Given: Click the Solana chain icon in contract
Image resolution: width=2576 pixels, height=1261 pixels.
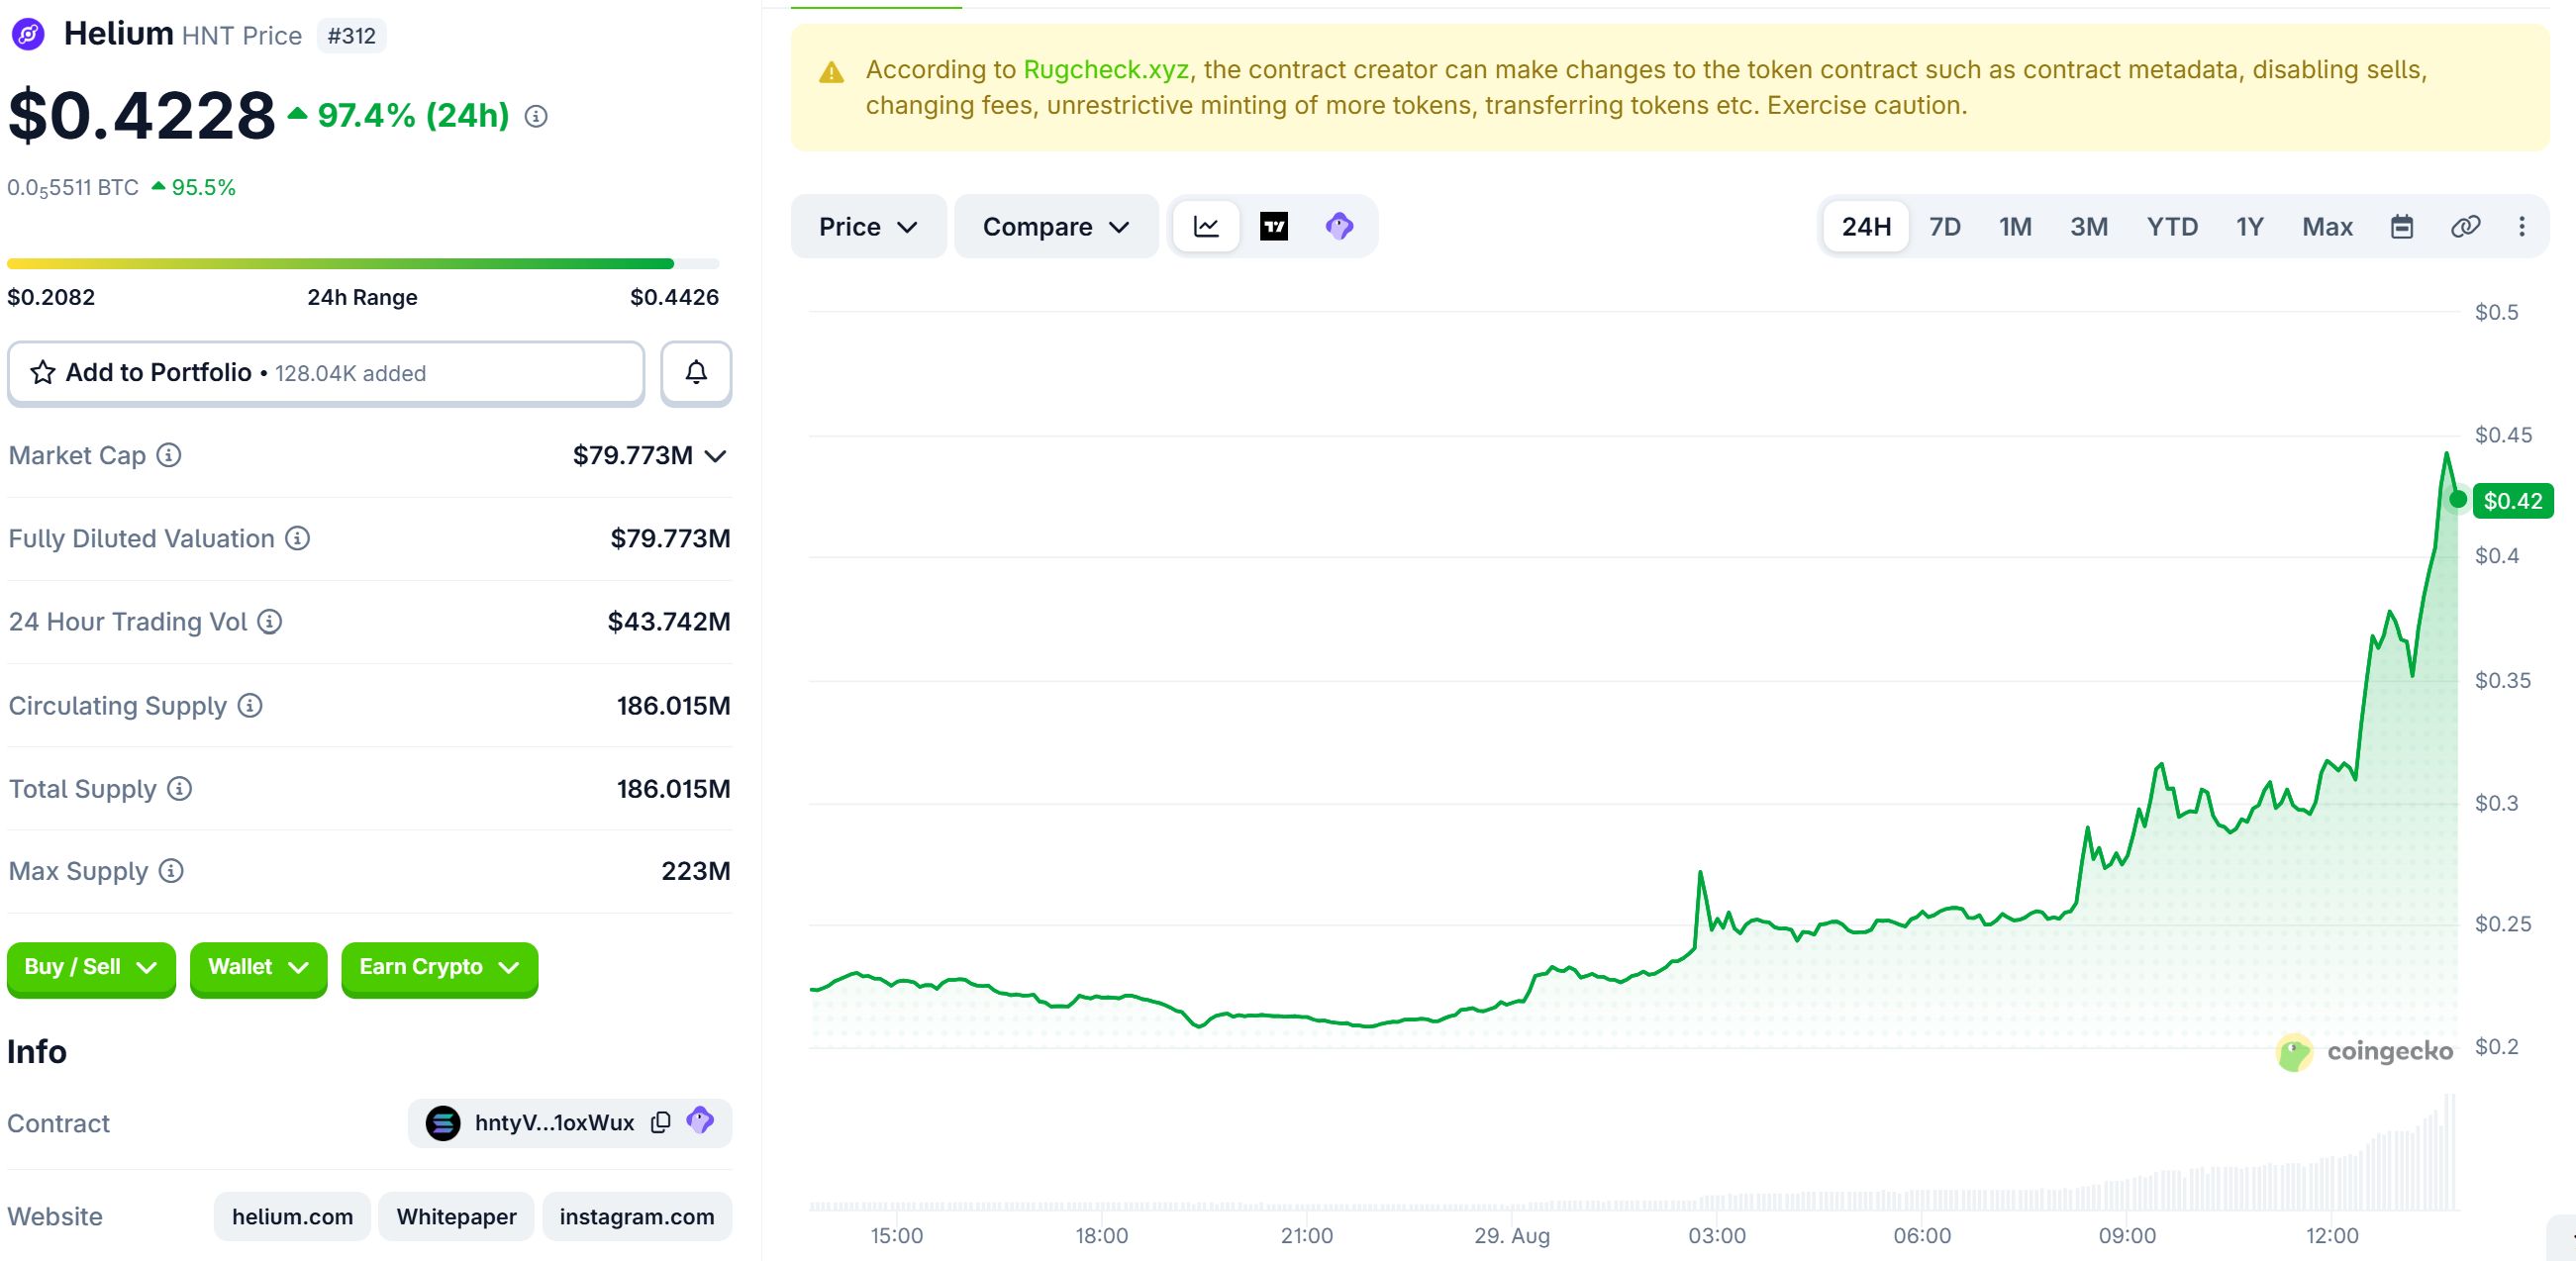Looking at the screenshot, I should tap(443, 1123).
